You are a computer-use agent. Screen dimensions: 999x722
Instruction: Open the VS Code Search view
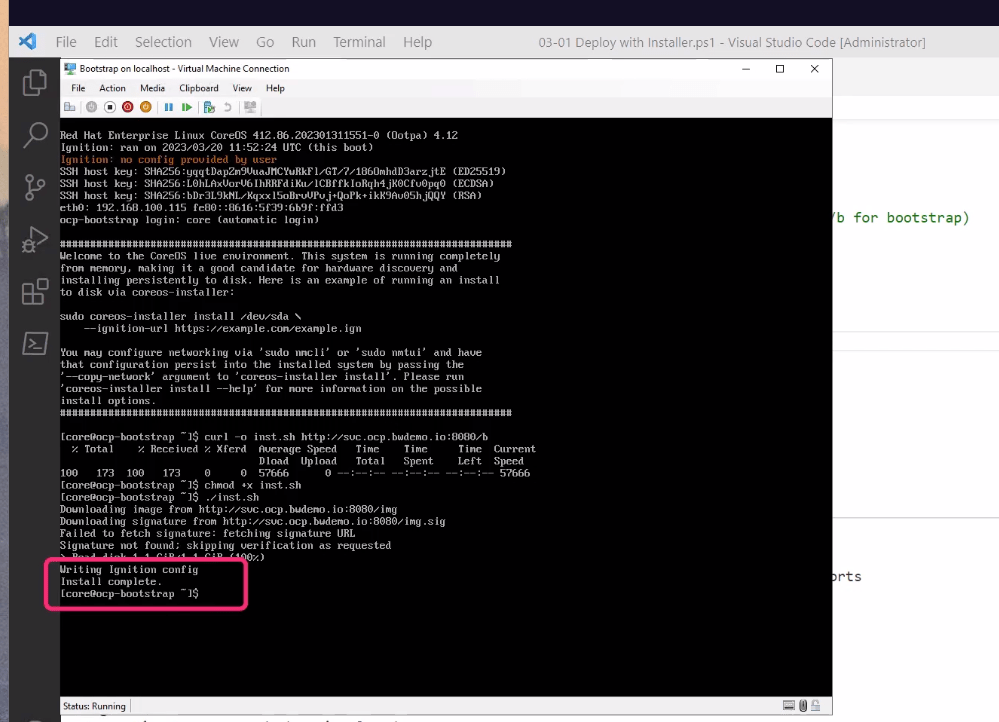pos(35,134)
